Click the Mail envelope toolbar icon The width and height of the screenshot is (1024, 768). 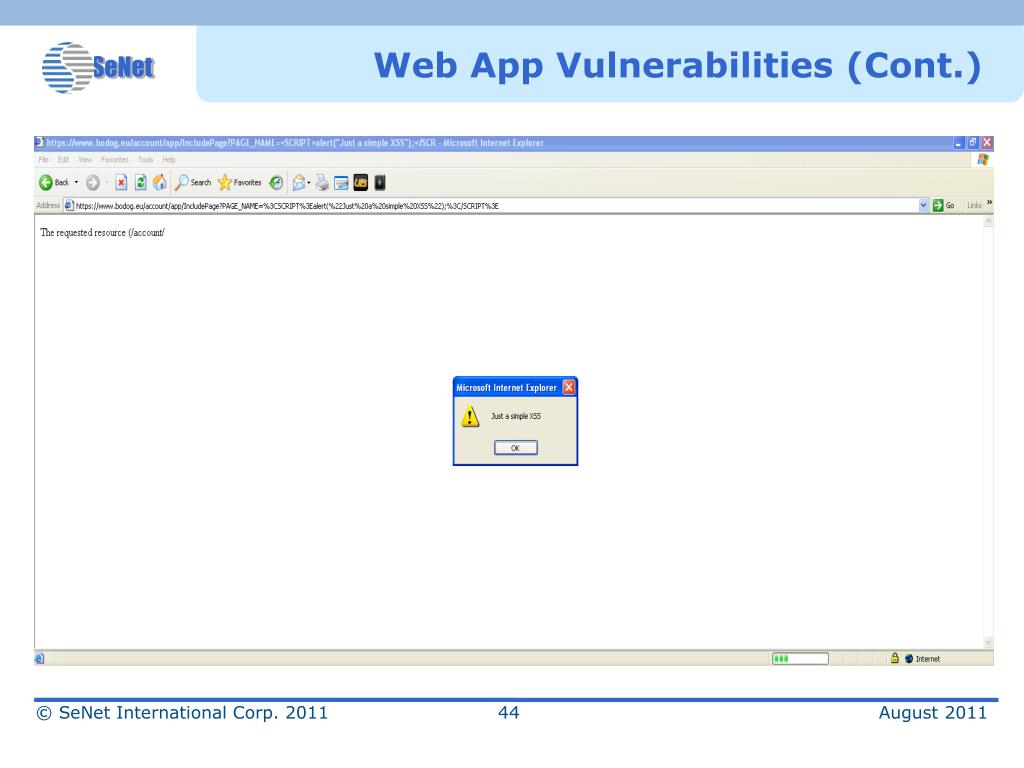click(298, 183)
